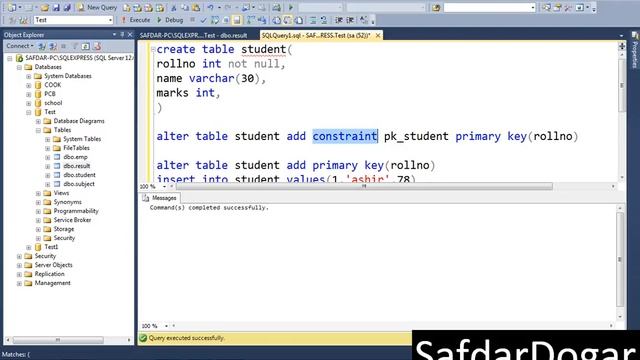Select the Synonyms folder

[67, 202]
